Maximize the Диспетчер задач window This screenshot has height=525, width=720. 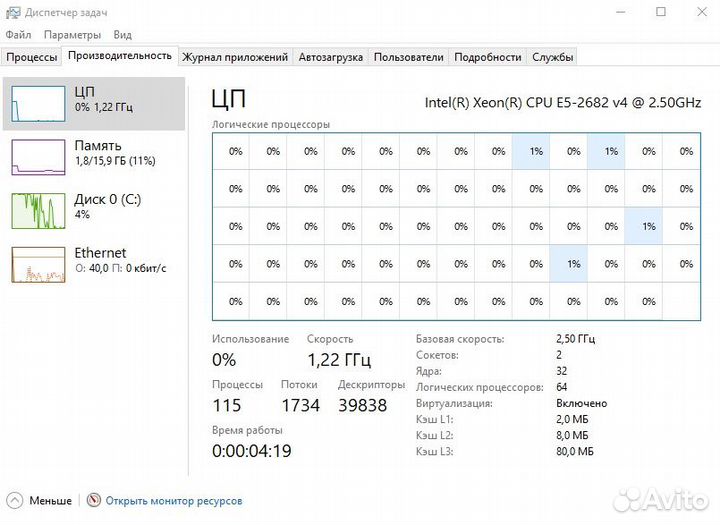661,12
